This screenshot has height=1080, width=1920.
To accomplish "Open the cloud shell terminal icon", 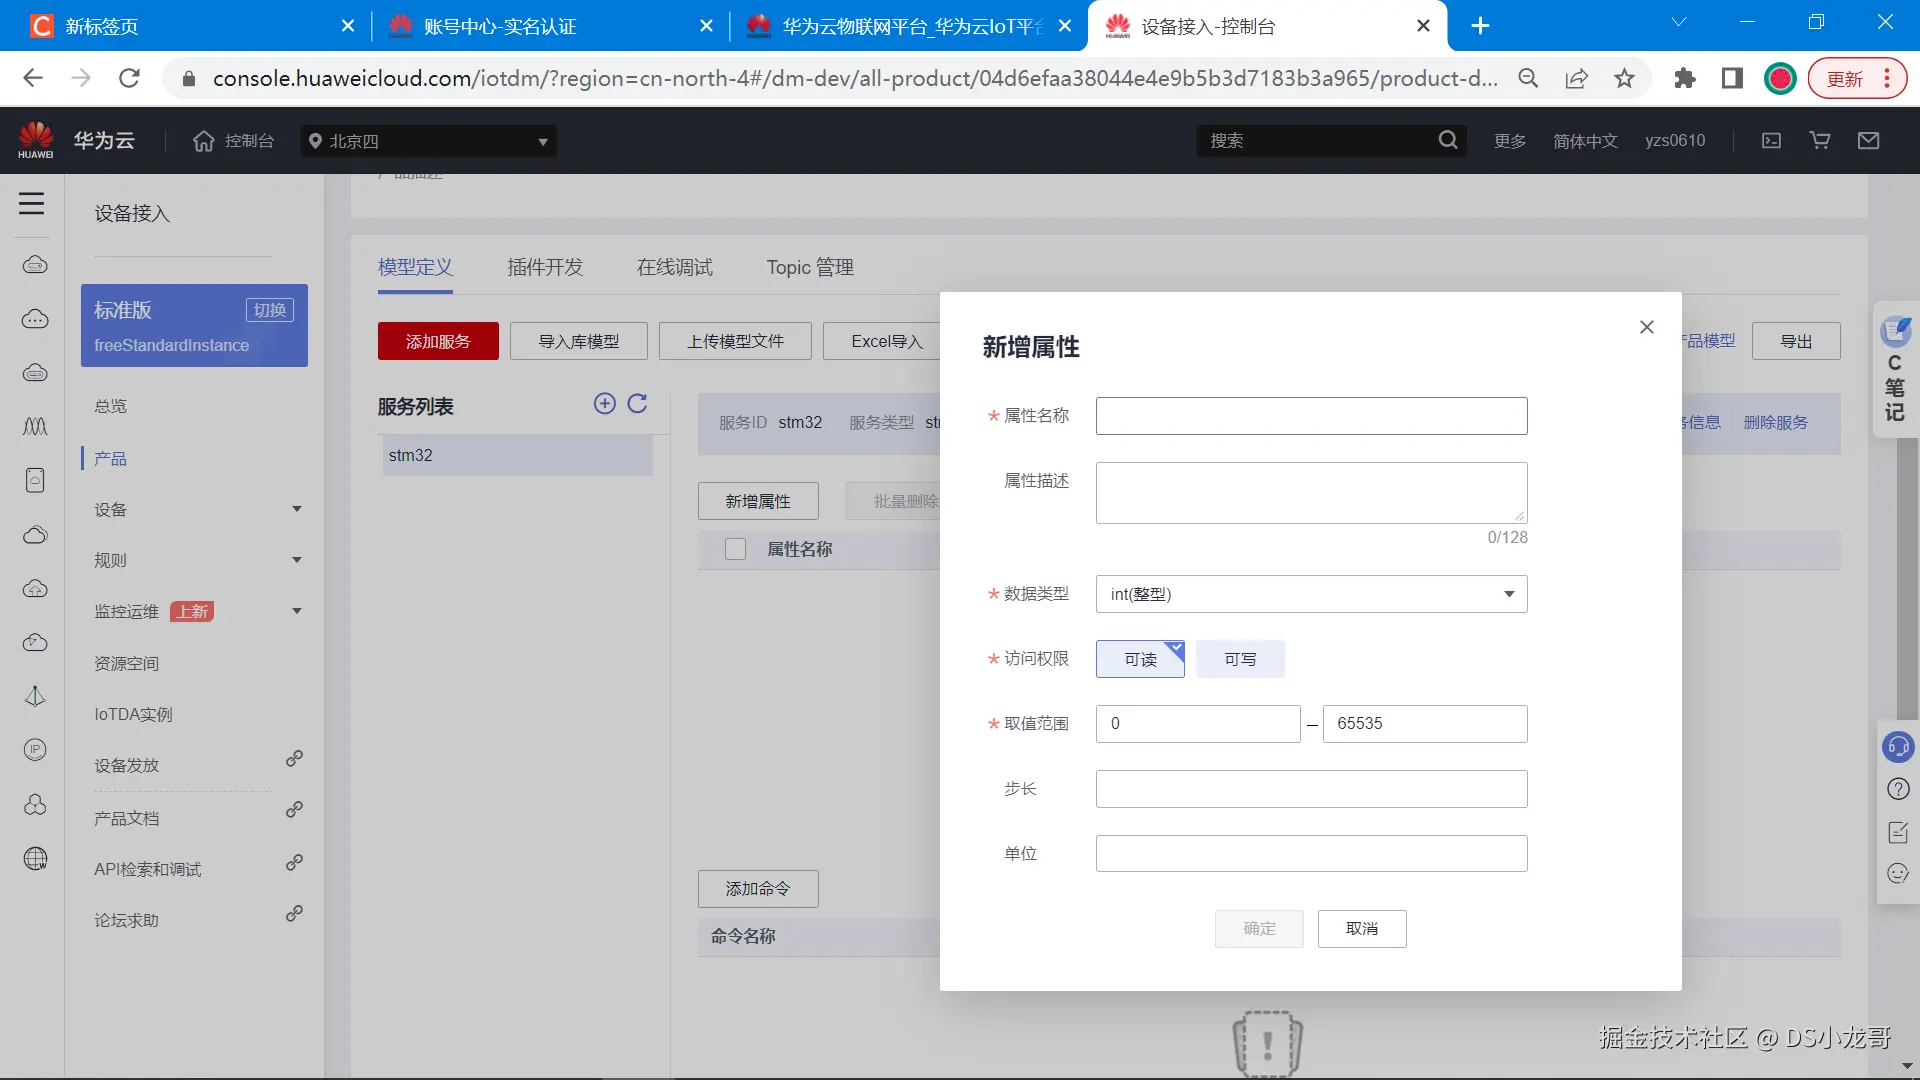I will click(1771, 141).
